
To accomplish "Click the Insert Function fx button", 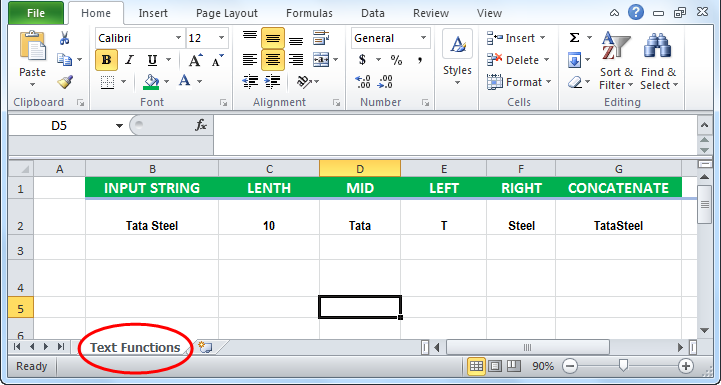I will click(x=201, y=125).
